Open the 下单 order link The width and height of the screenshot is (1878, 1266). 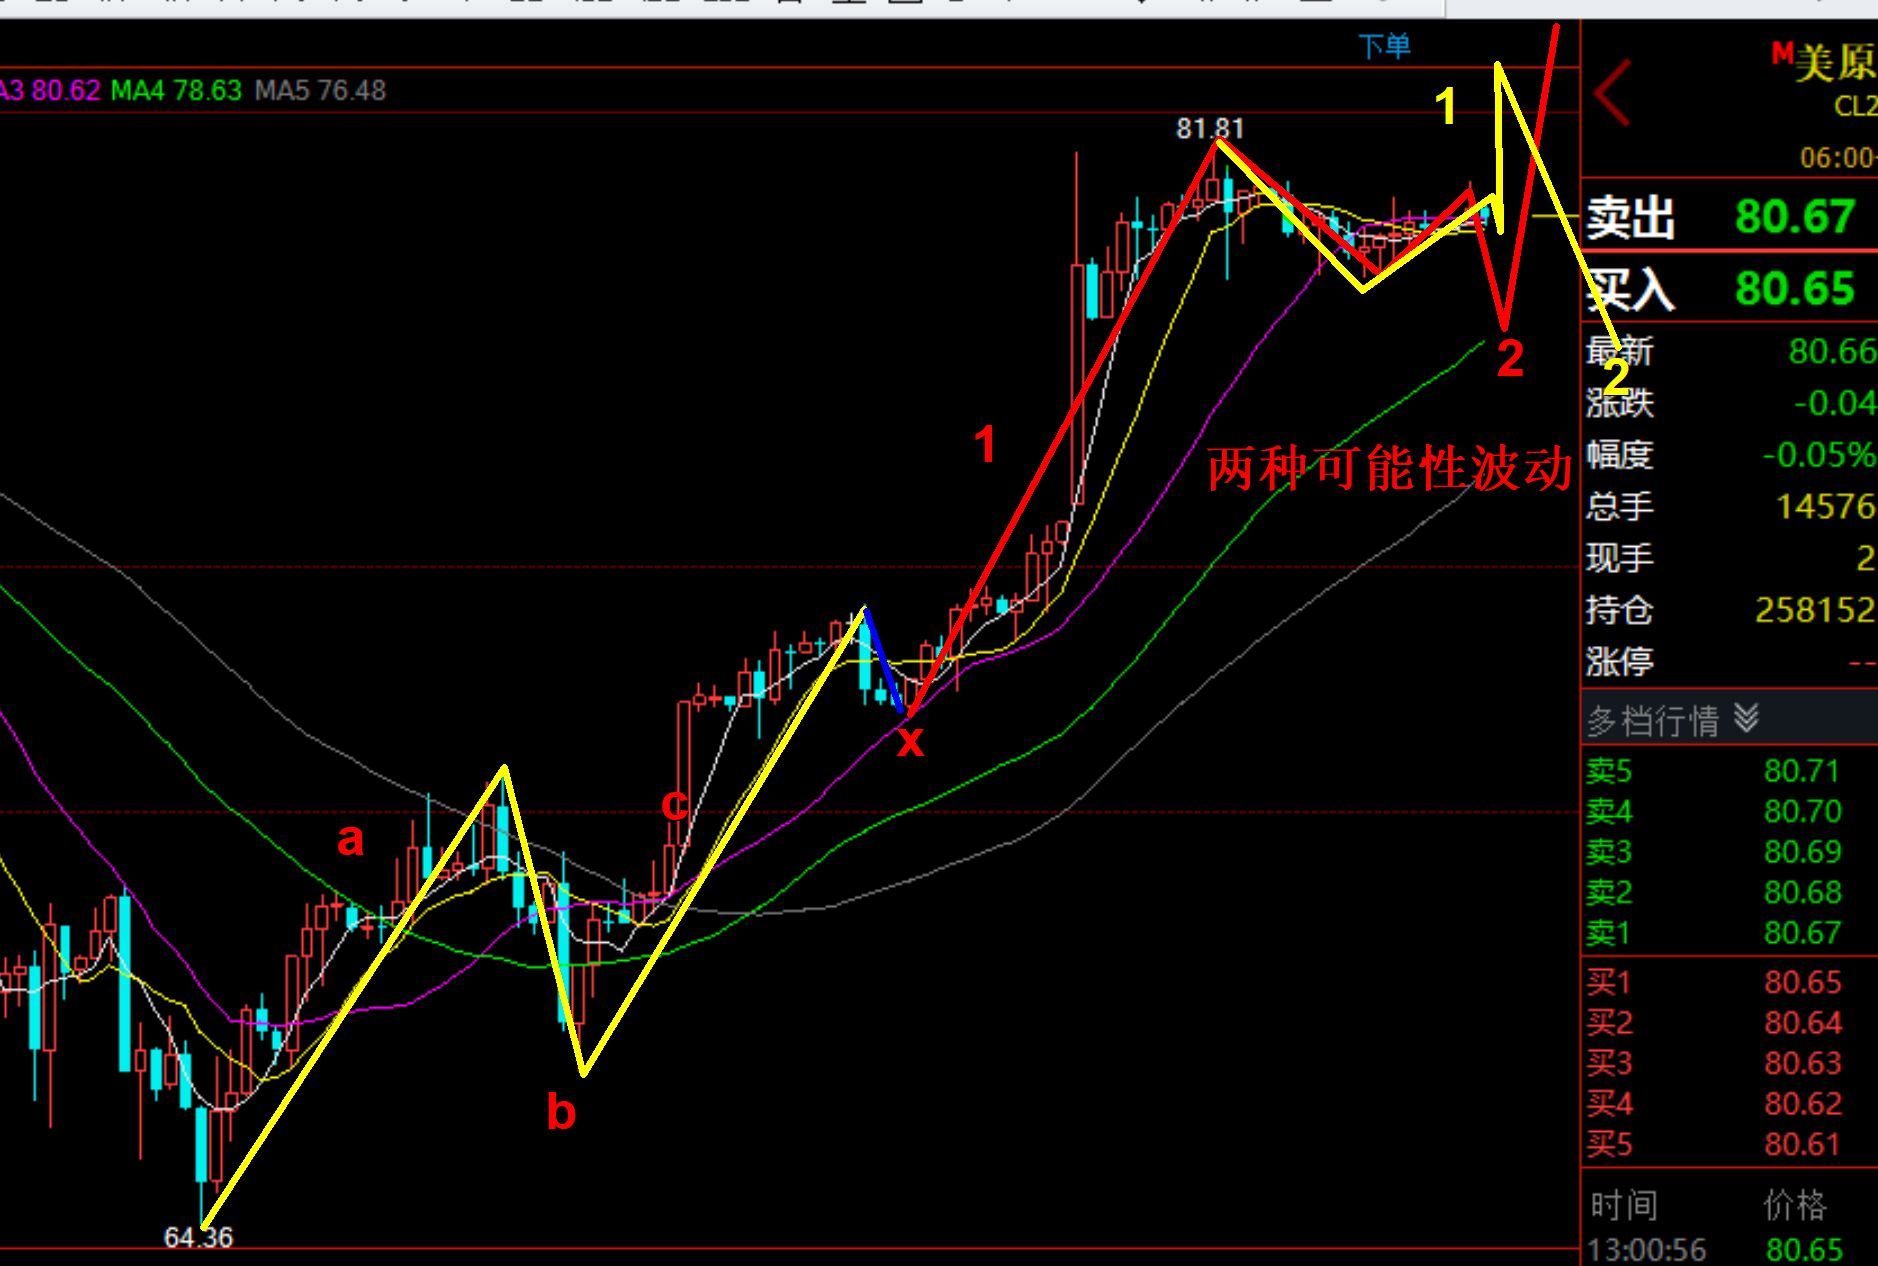coord(1384,46)
